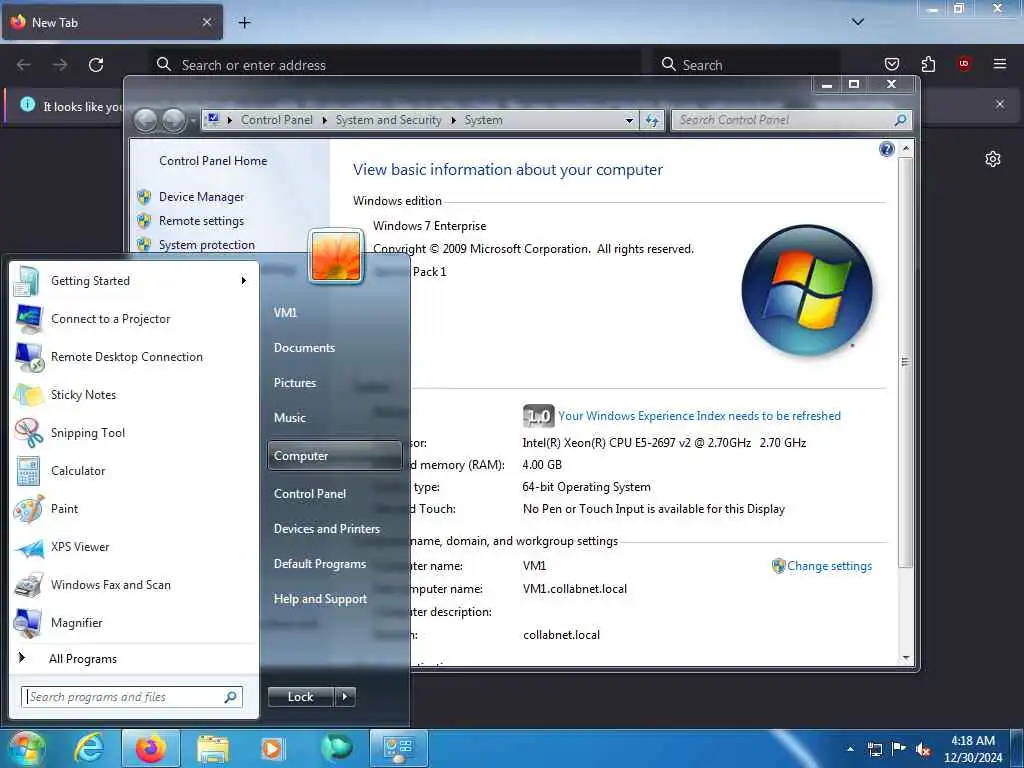Click the new tab personalize gear icon
Viewport: 1024px width, 768px height.
[993, 159]
